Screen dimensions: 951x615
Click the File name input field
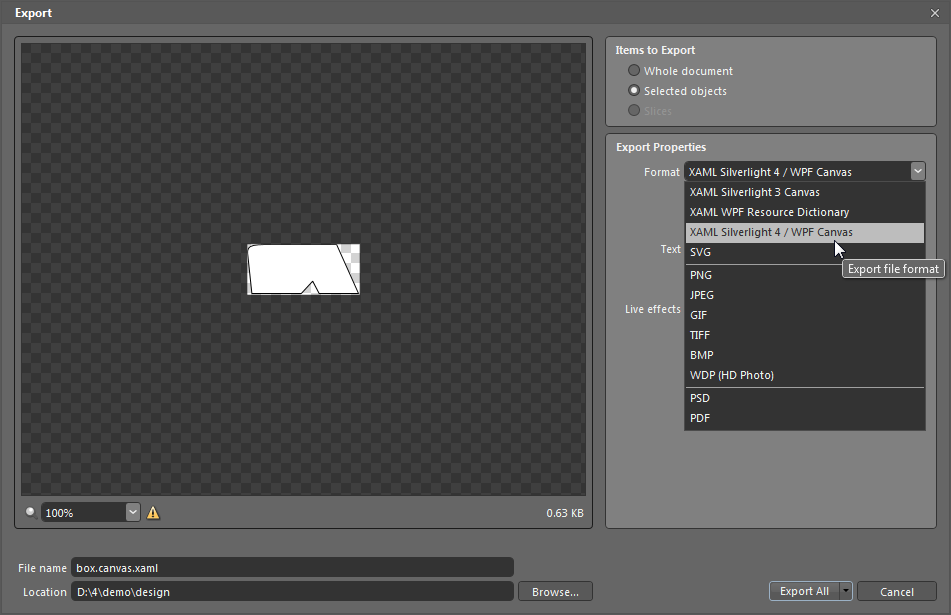coord(292,568)
